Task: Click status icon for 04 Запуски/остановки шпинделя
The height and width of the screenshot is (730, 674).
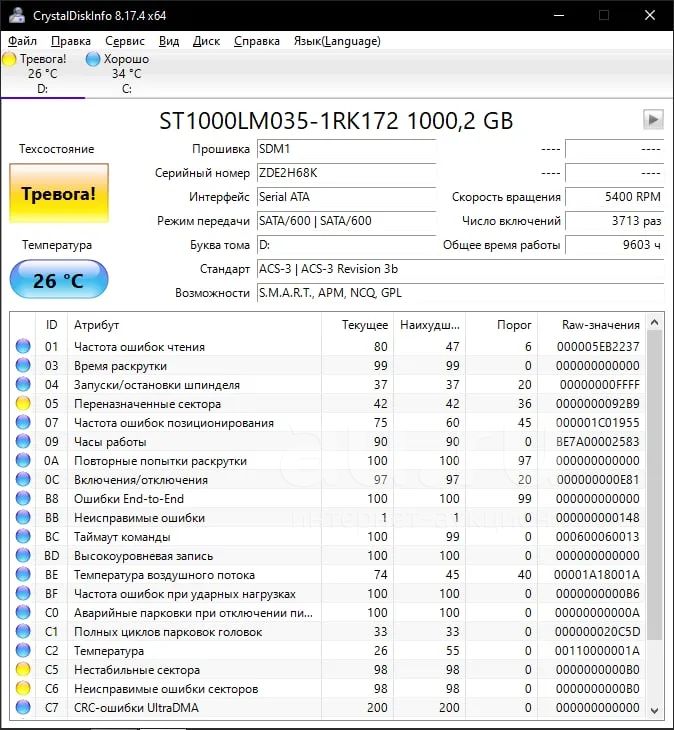Action: coord(23,384)
